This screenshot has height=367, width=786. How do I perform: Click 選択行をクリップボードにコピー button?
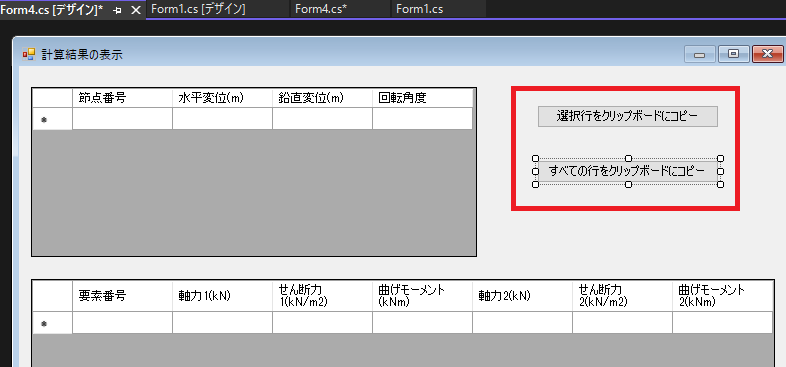coord(628,116)
